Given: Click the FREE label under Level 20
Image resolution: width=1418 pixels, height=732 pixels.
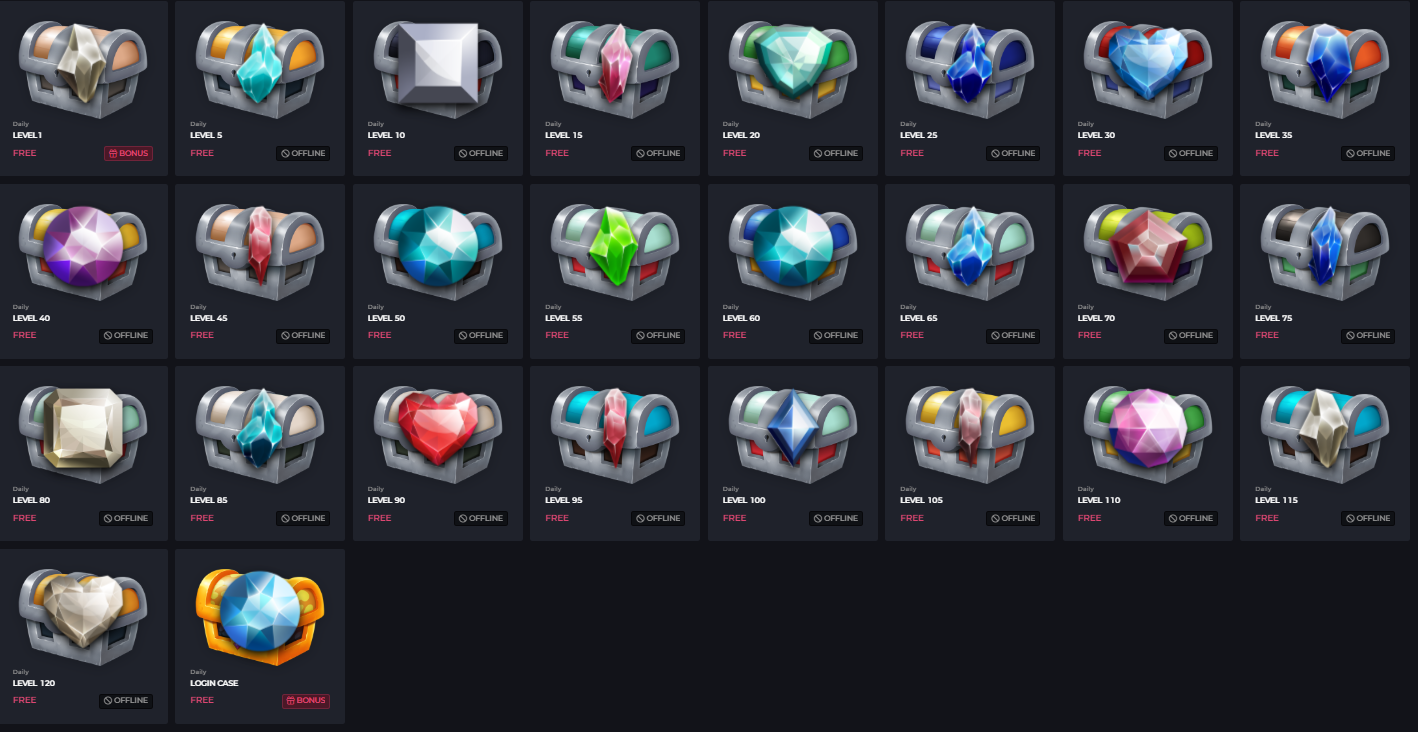Looking at the screenshot, I should pyautogui.click(x=734, y=153).
